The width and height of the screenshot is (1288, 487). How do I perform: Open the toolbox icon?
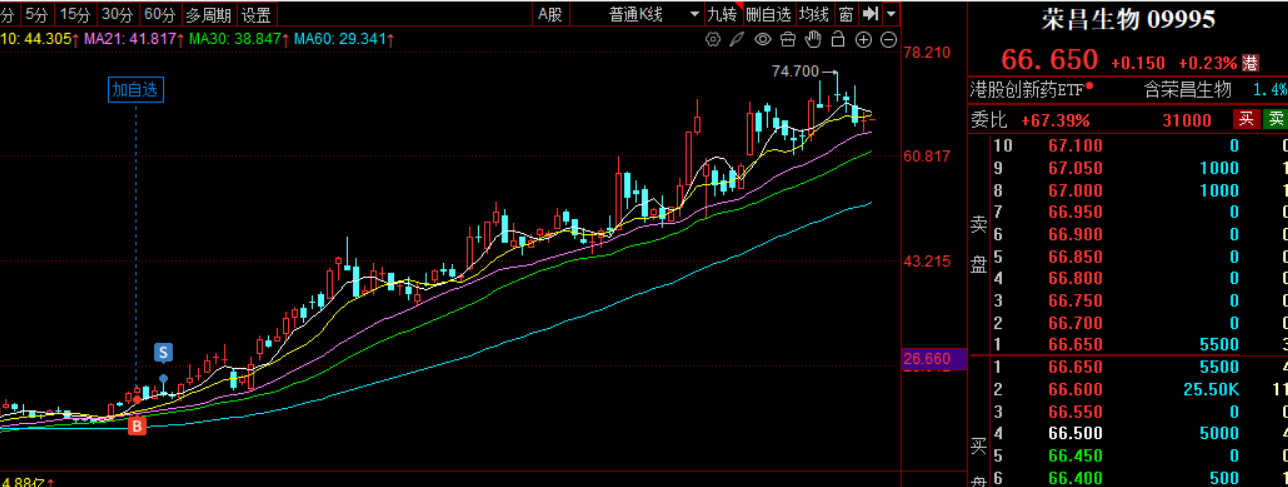click(788, 39)
